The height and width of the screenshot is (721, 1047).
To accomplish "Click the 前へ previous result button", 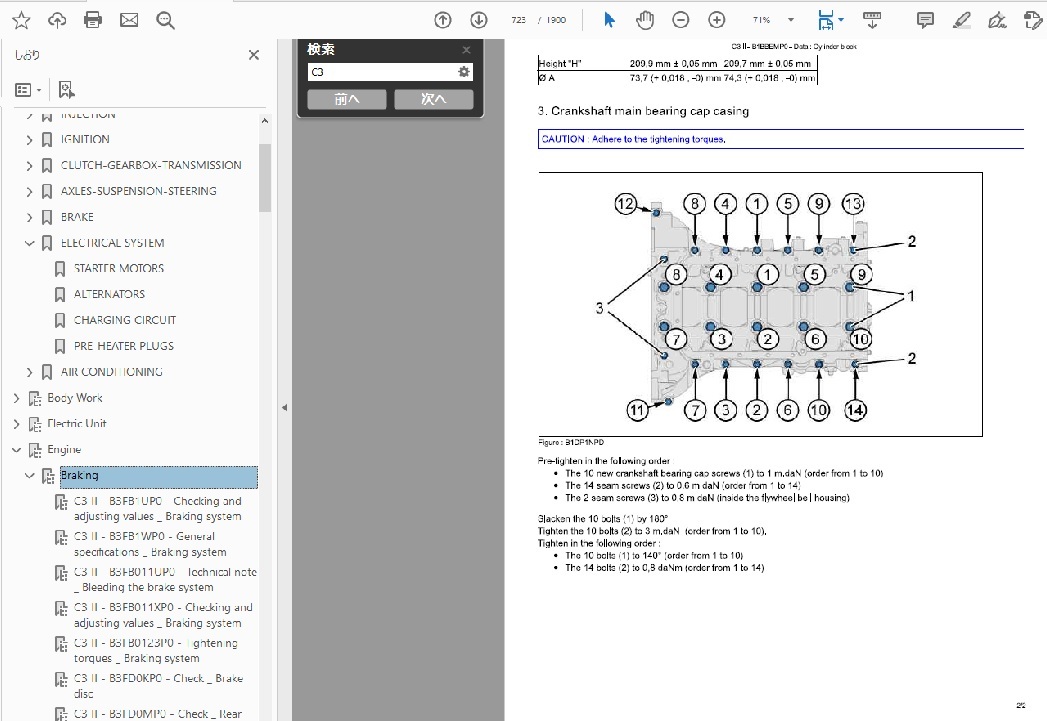I will click(347, 99).
